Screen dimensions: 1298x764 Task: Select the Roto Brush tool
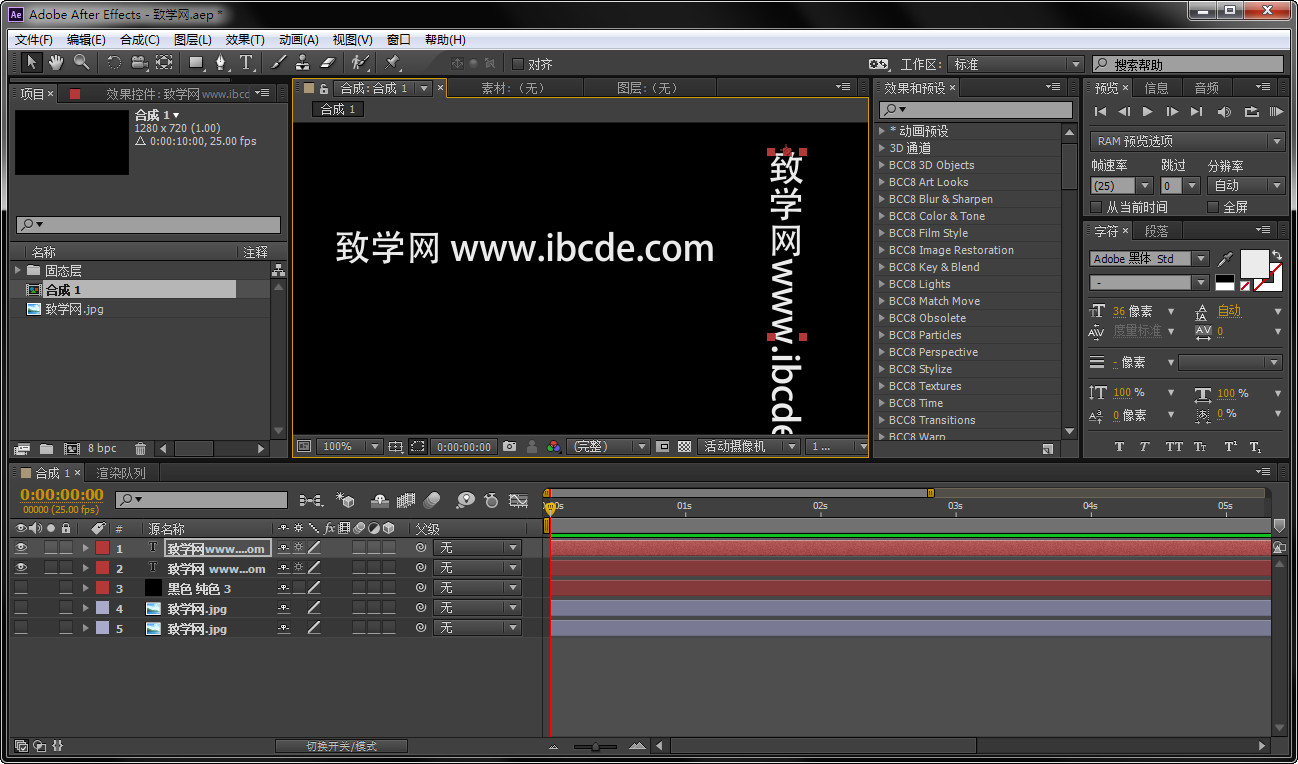point(360,63)
